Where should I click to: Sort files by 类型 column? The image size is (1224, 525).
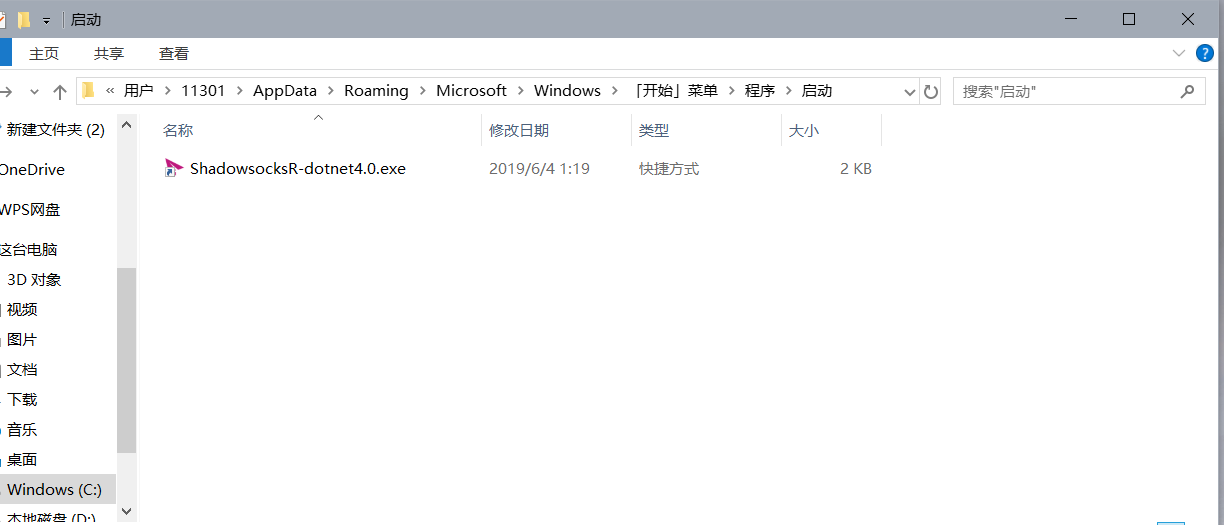click(x=654, y=130)
